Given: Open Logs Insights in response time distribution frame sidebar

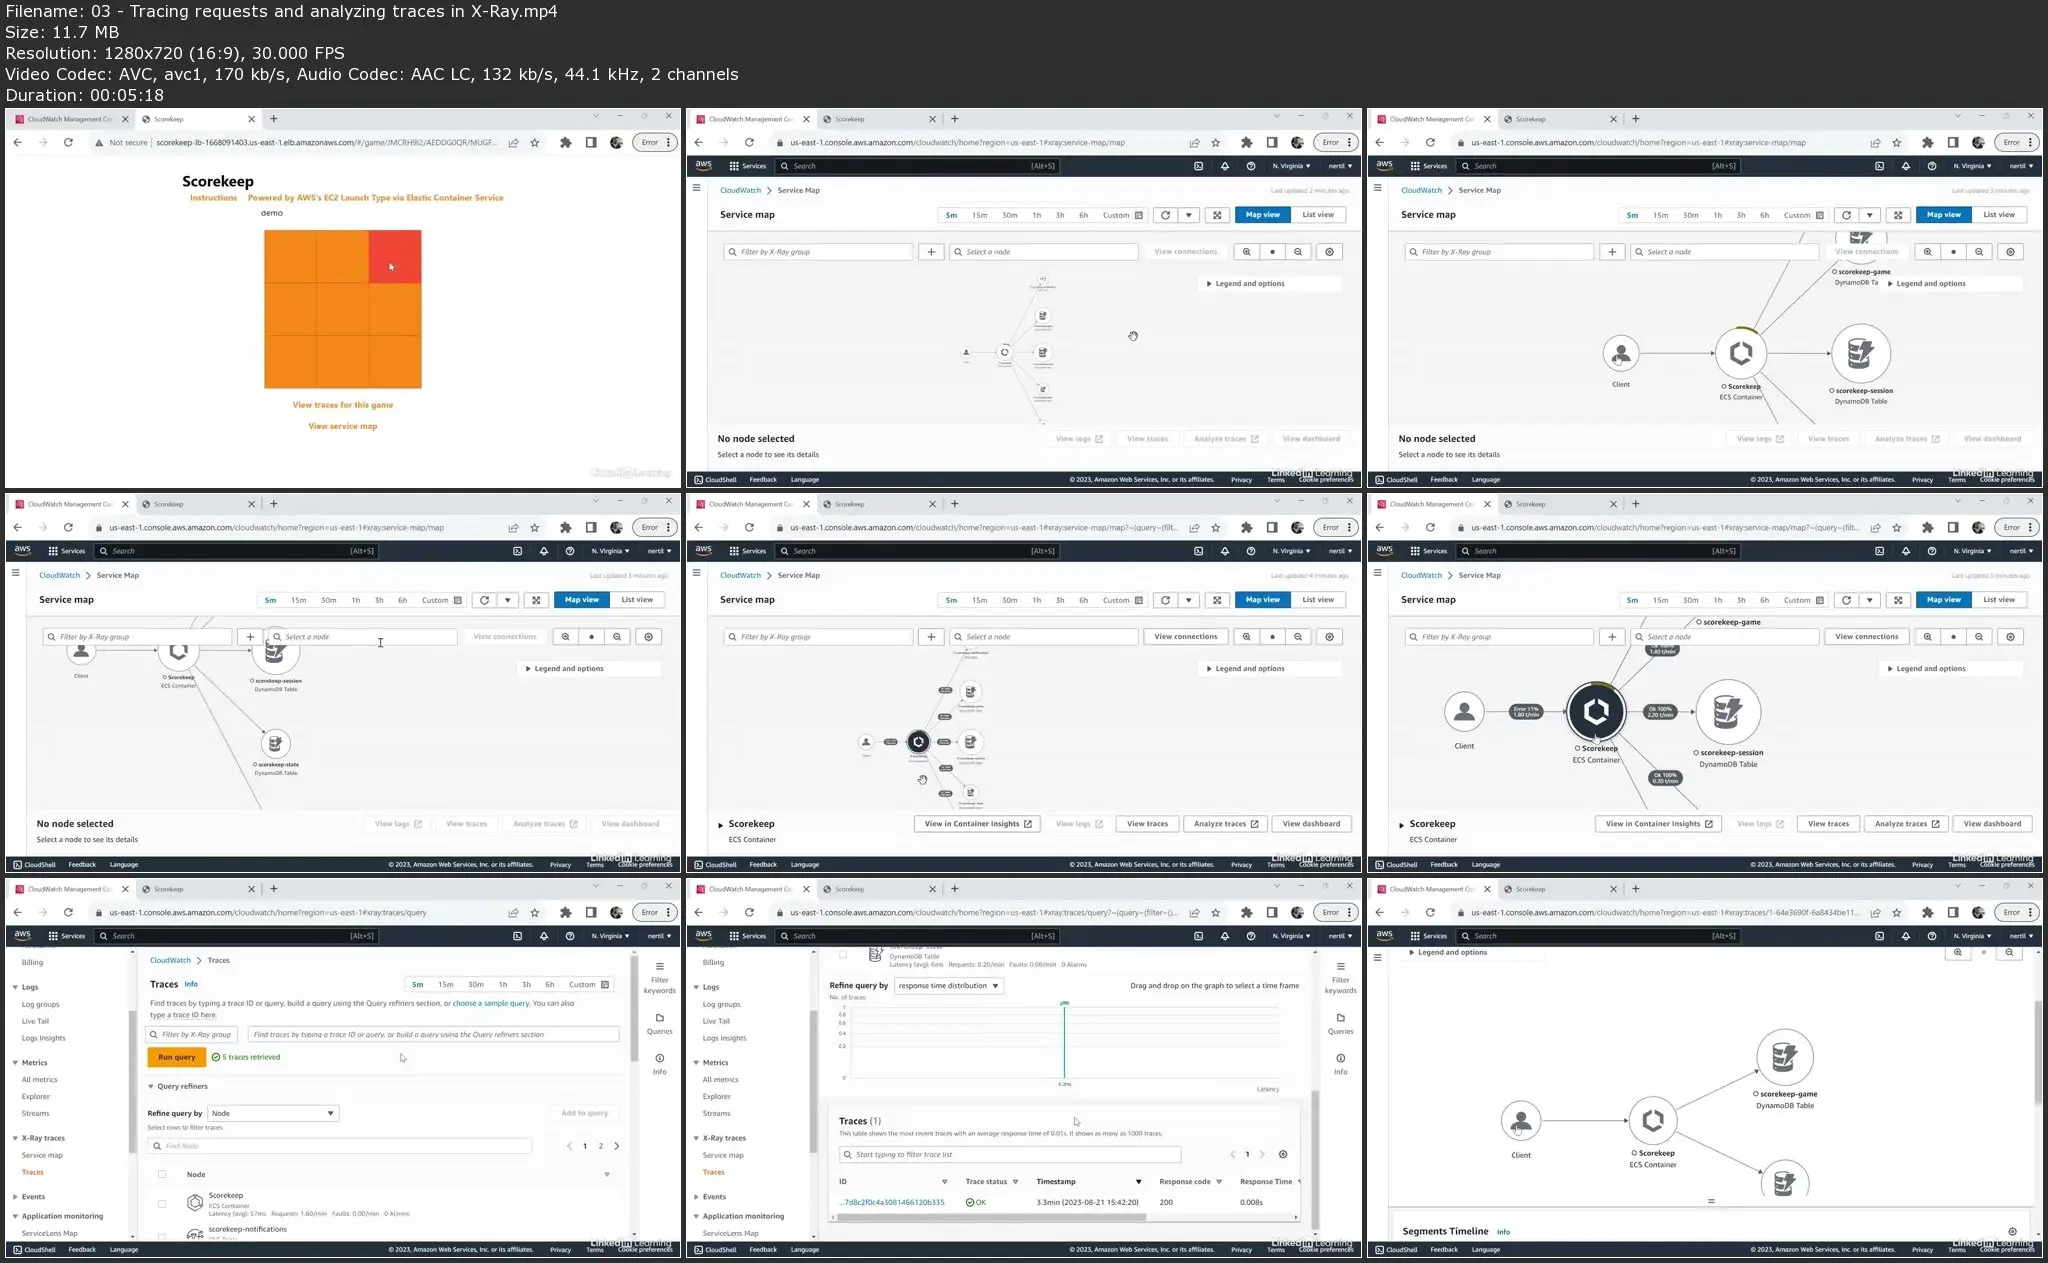Looking at the screenshot, I should tap(724, 1039).
